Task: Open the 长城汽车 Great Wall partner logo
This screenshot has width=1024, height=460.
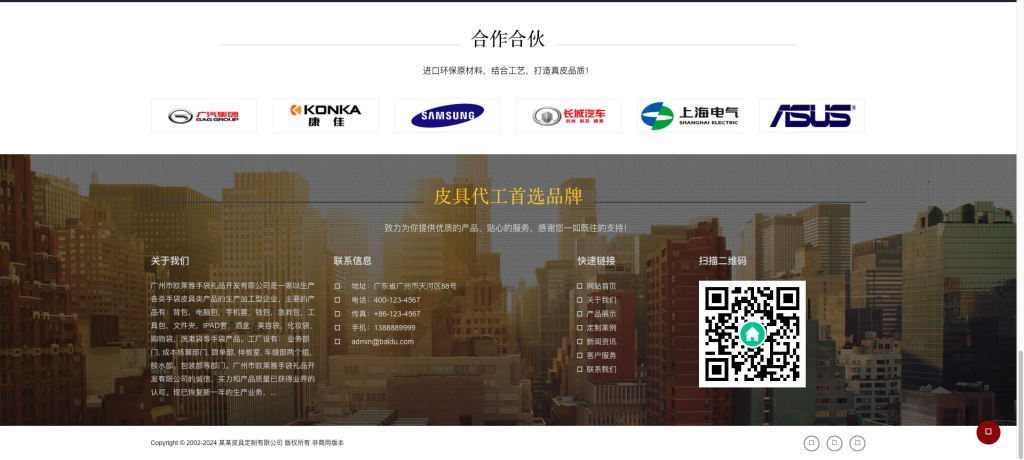Action: coord(569,116)
